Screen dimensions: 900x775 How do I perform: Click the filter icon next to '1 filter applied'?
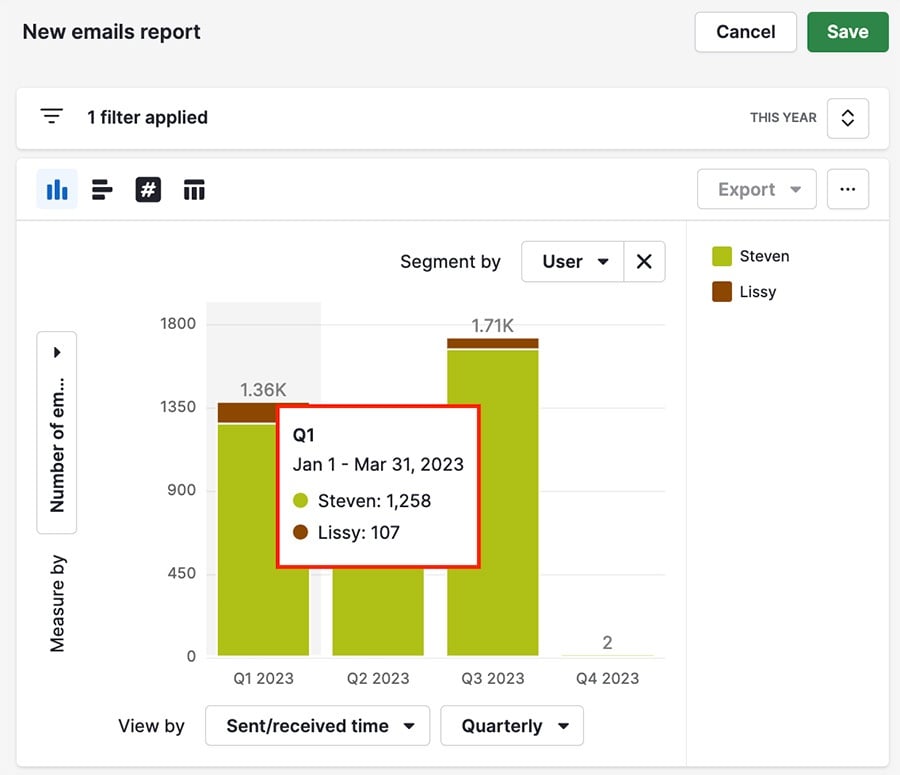51,116
